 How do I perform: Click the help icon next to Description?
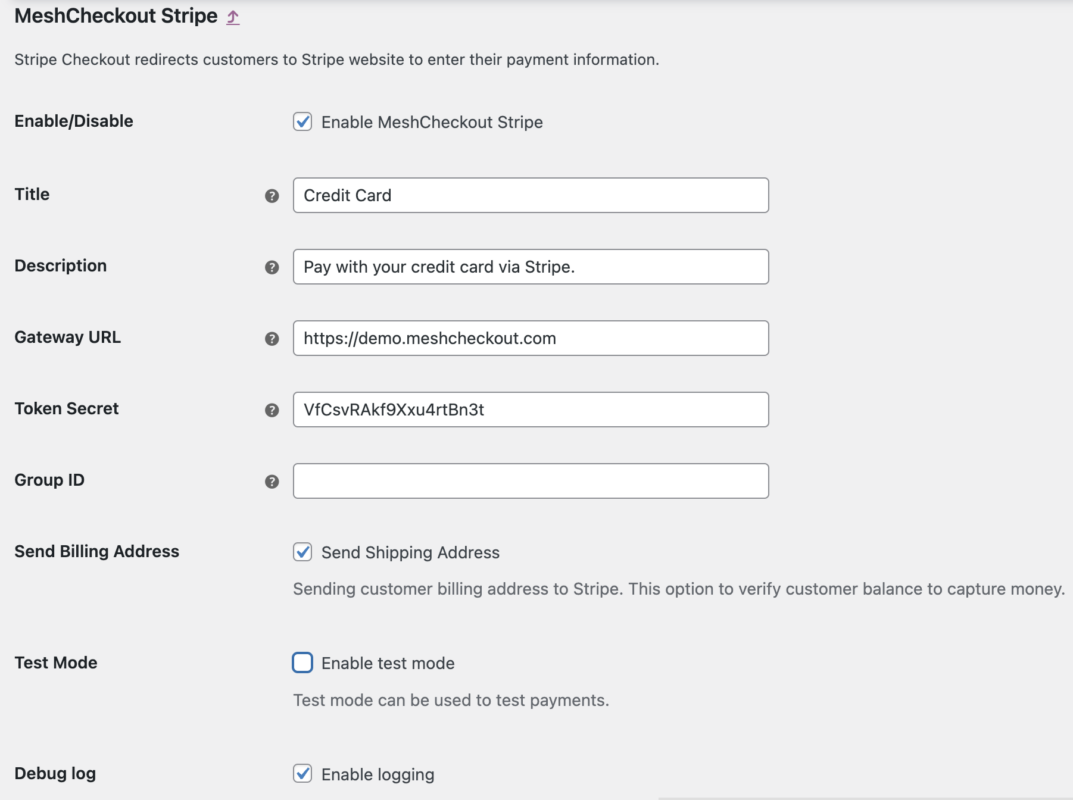271,267
